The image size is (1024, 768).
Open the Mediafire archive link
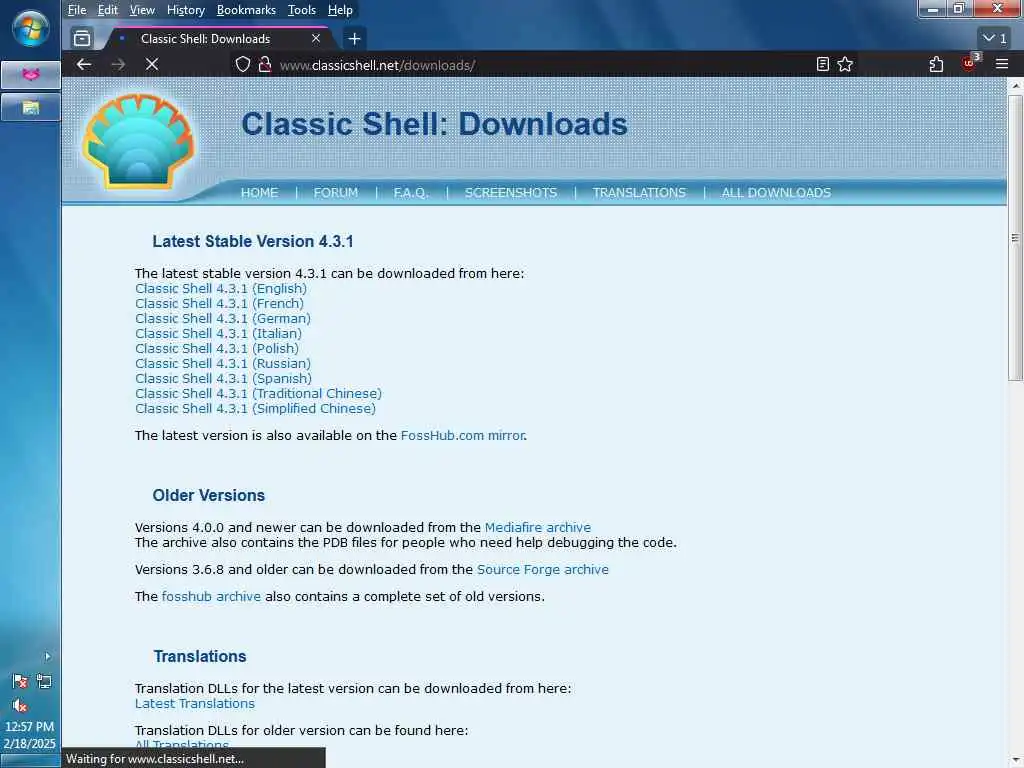point(537,527)
